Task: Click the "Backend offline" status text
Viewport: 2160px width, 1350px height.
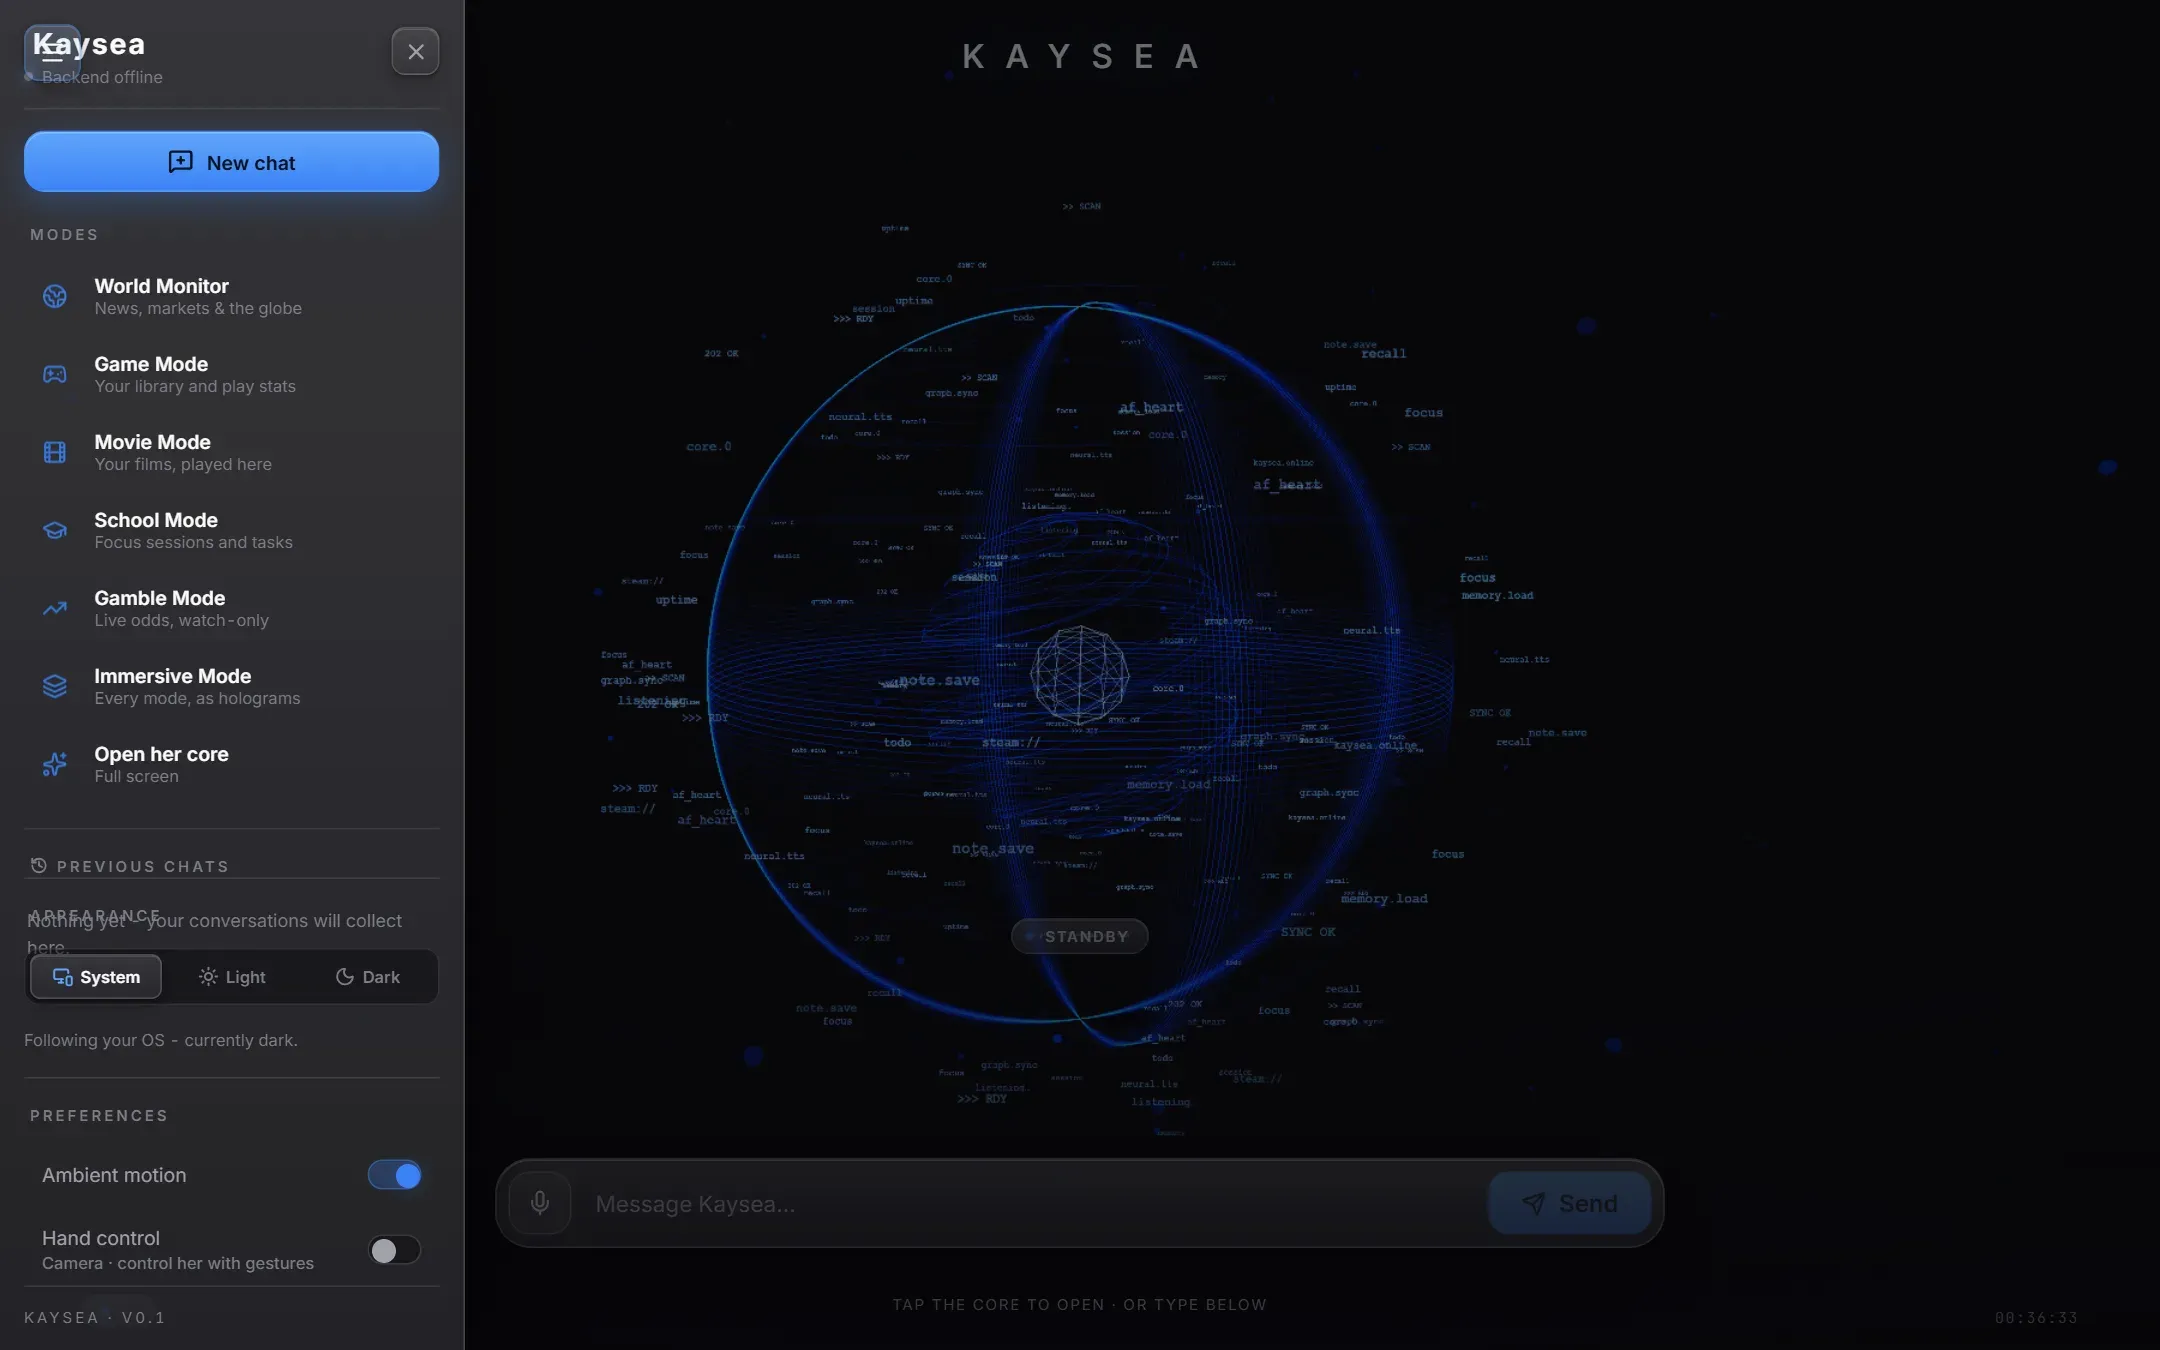Action: coord(102,77)
